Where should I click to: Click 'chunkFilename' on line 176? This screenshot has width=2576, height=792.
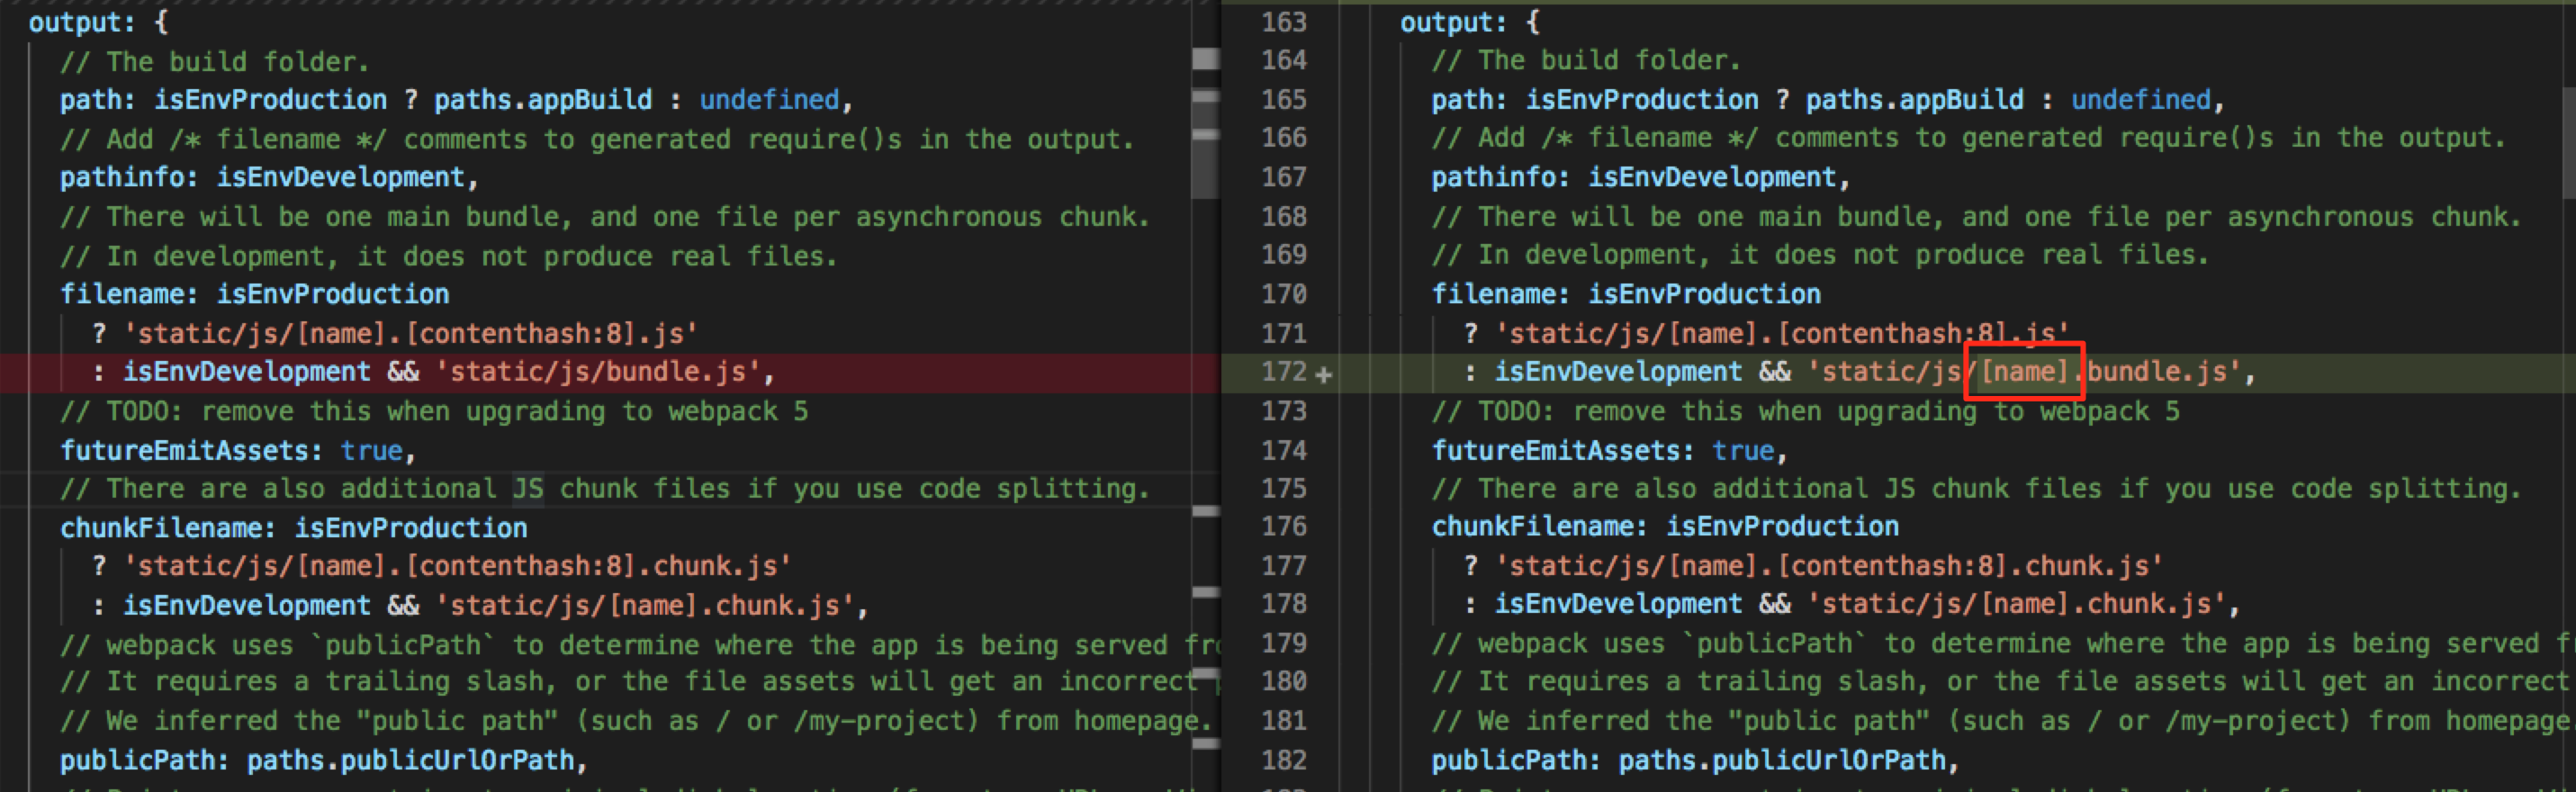(x=1533, y=527)
